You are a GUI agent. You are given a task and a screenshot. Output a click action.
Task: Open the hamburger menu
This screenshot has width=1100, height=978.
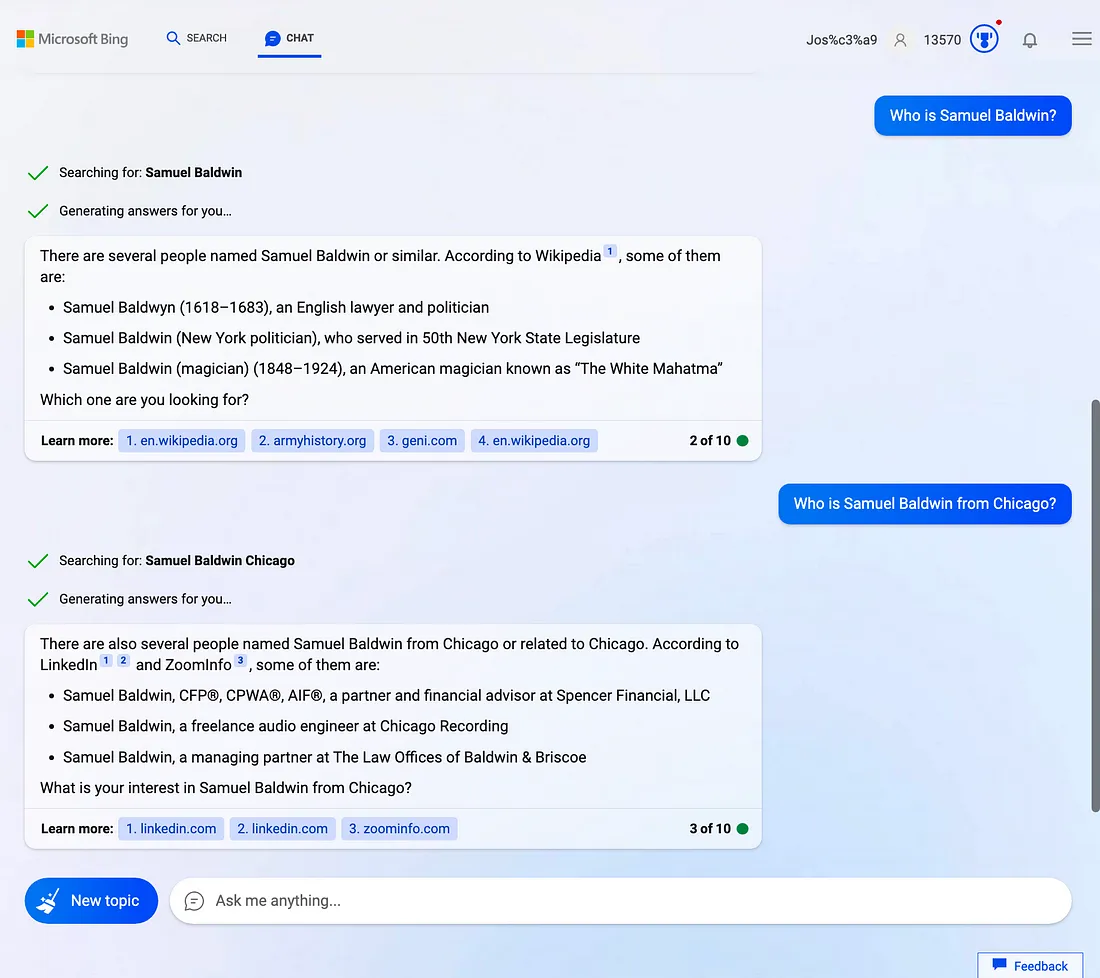point(1082,39)
